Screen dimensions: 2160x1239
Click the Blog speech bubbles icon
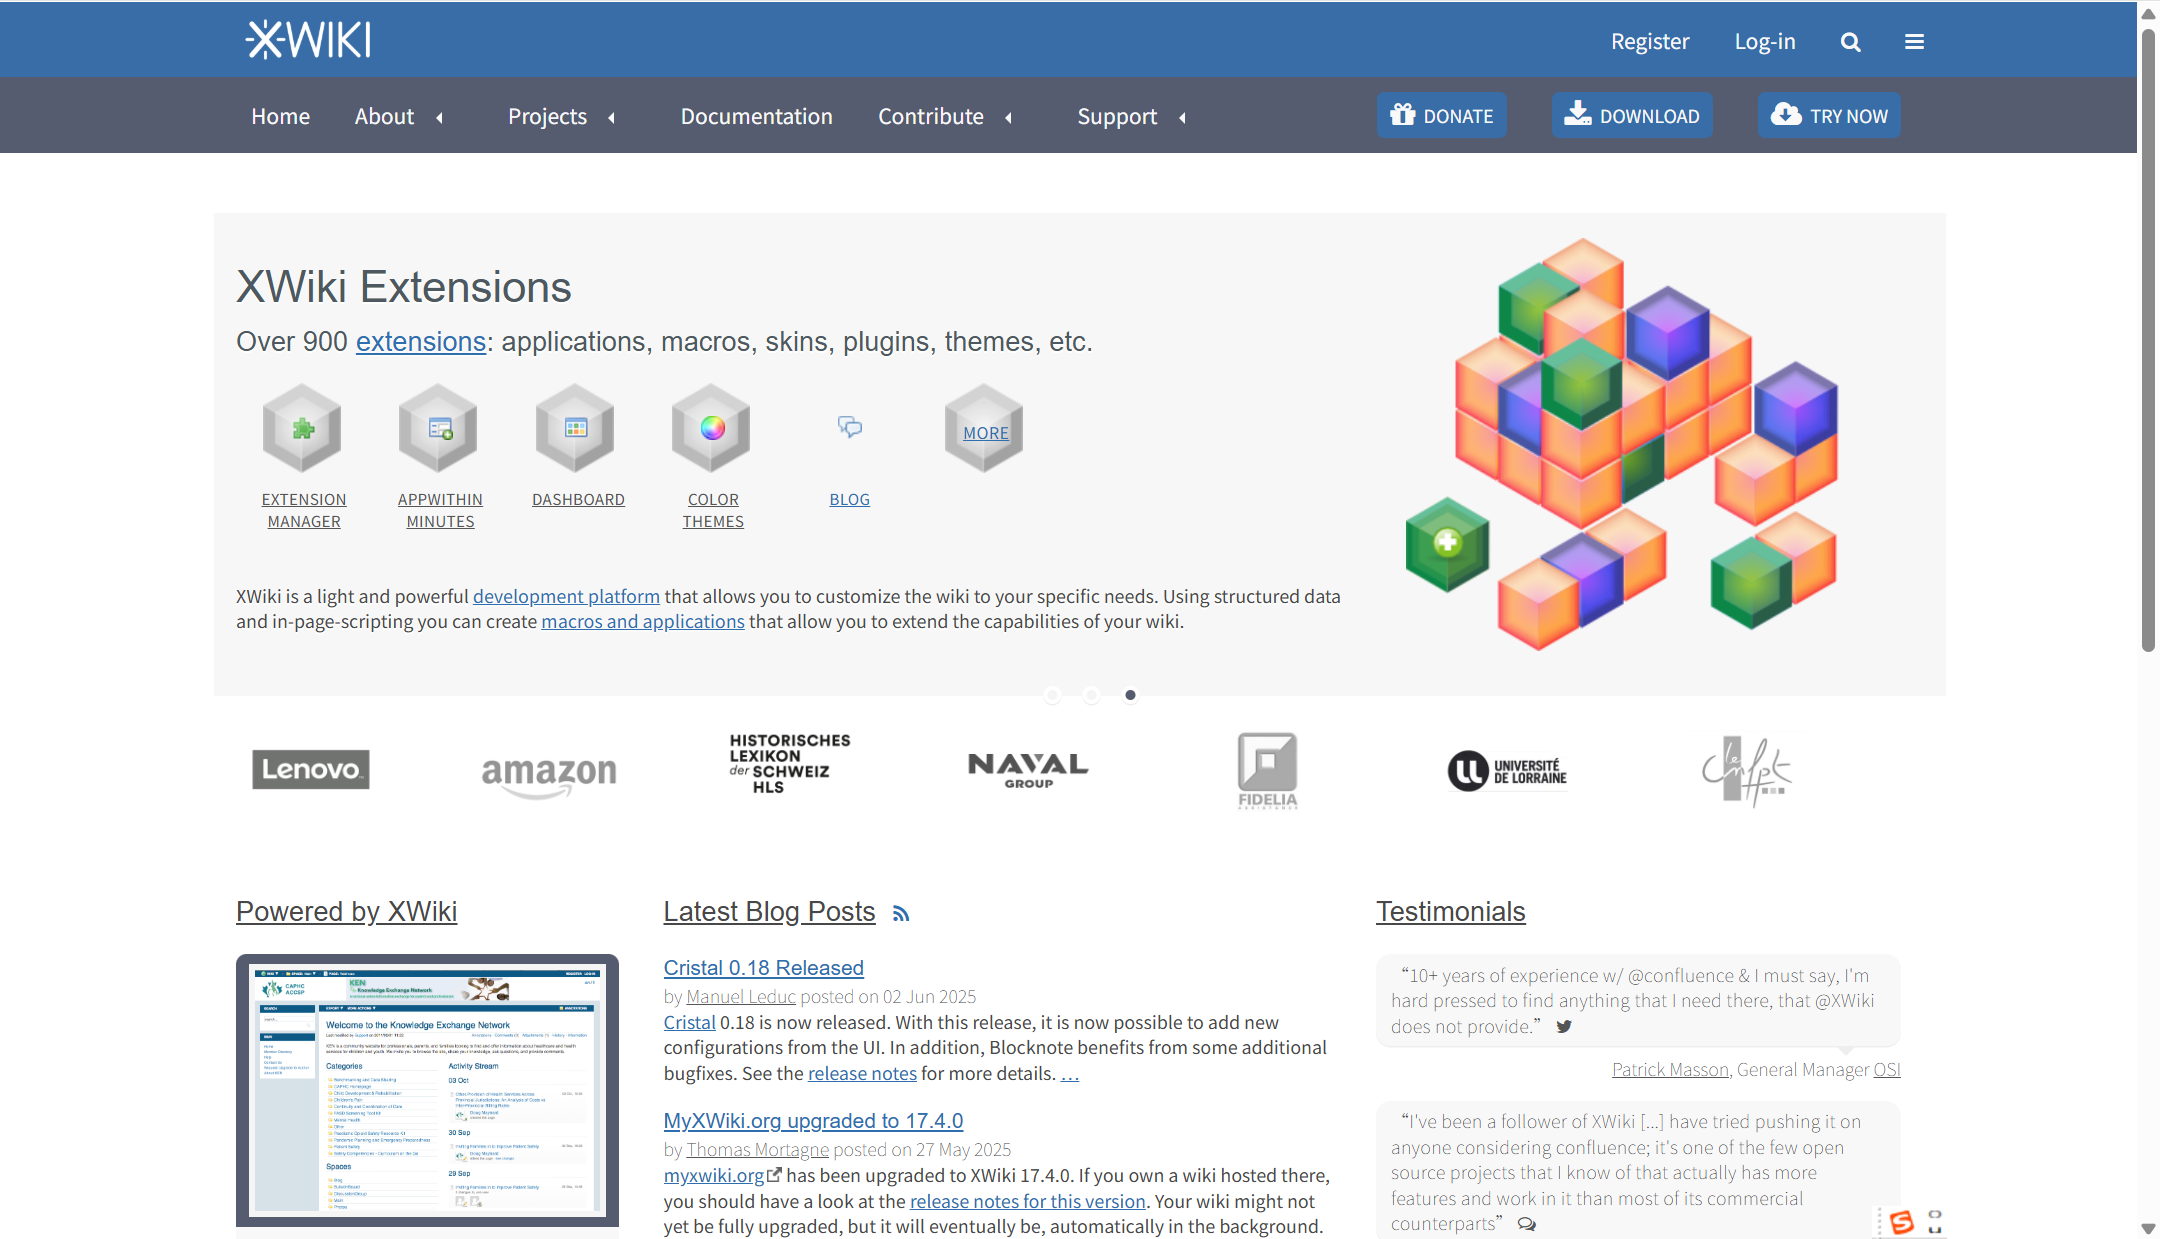tap(849, 428)
